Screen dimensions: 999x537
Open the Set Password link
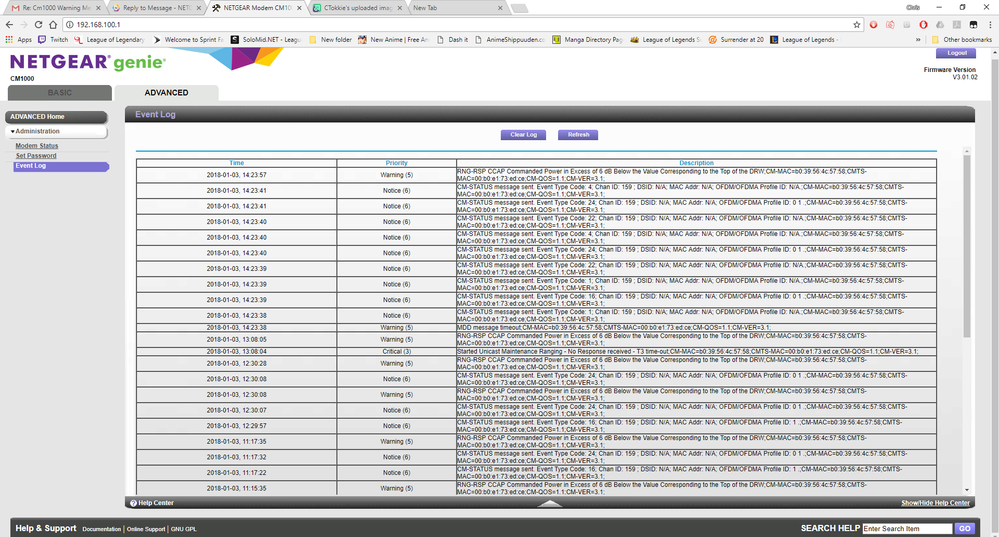point(35,156)
